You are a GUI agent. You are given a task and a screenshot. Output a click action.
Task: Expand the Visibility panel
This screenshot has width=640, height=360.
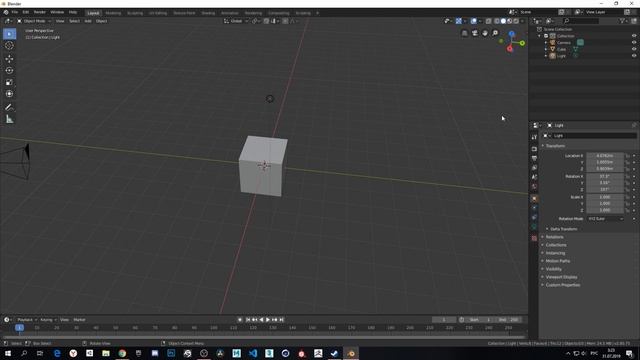pyautogui.click(x=553, y=269)
